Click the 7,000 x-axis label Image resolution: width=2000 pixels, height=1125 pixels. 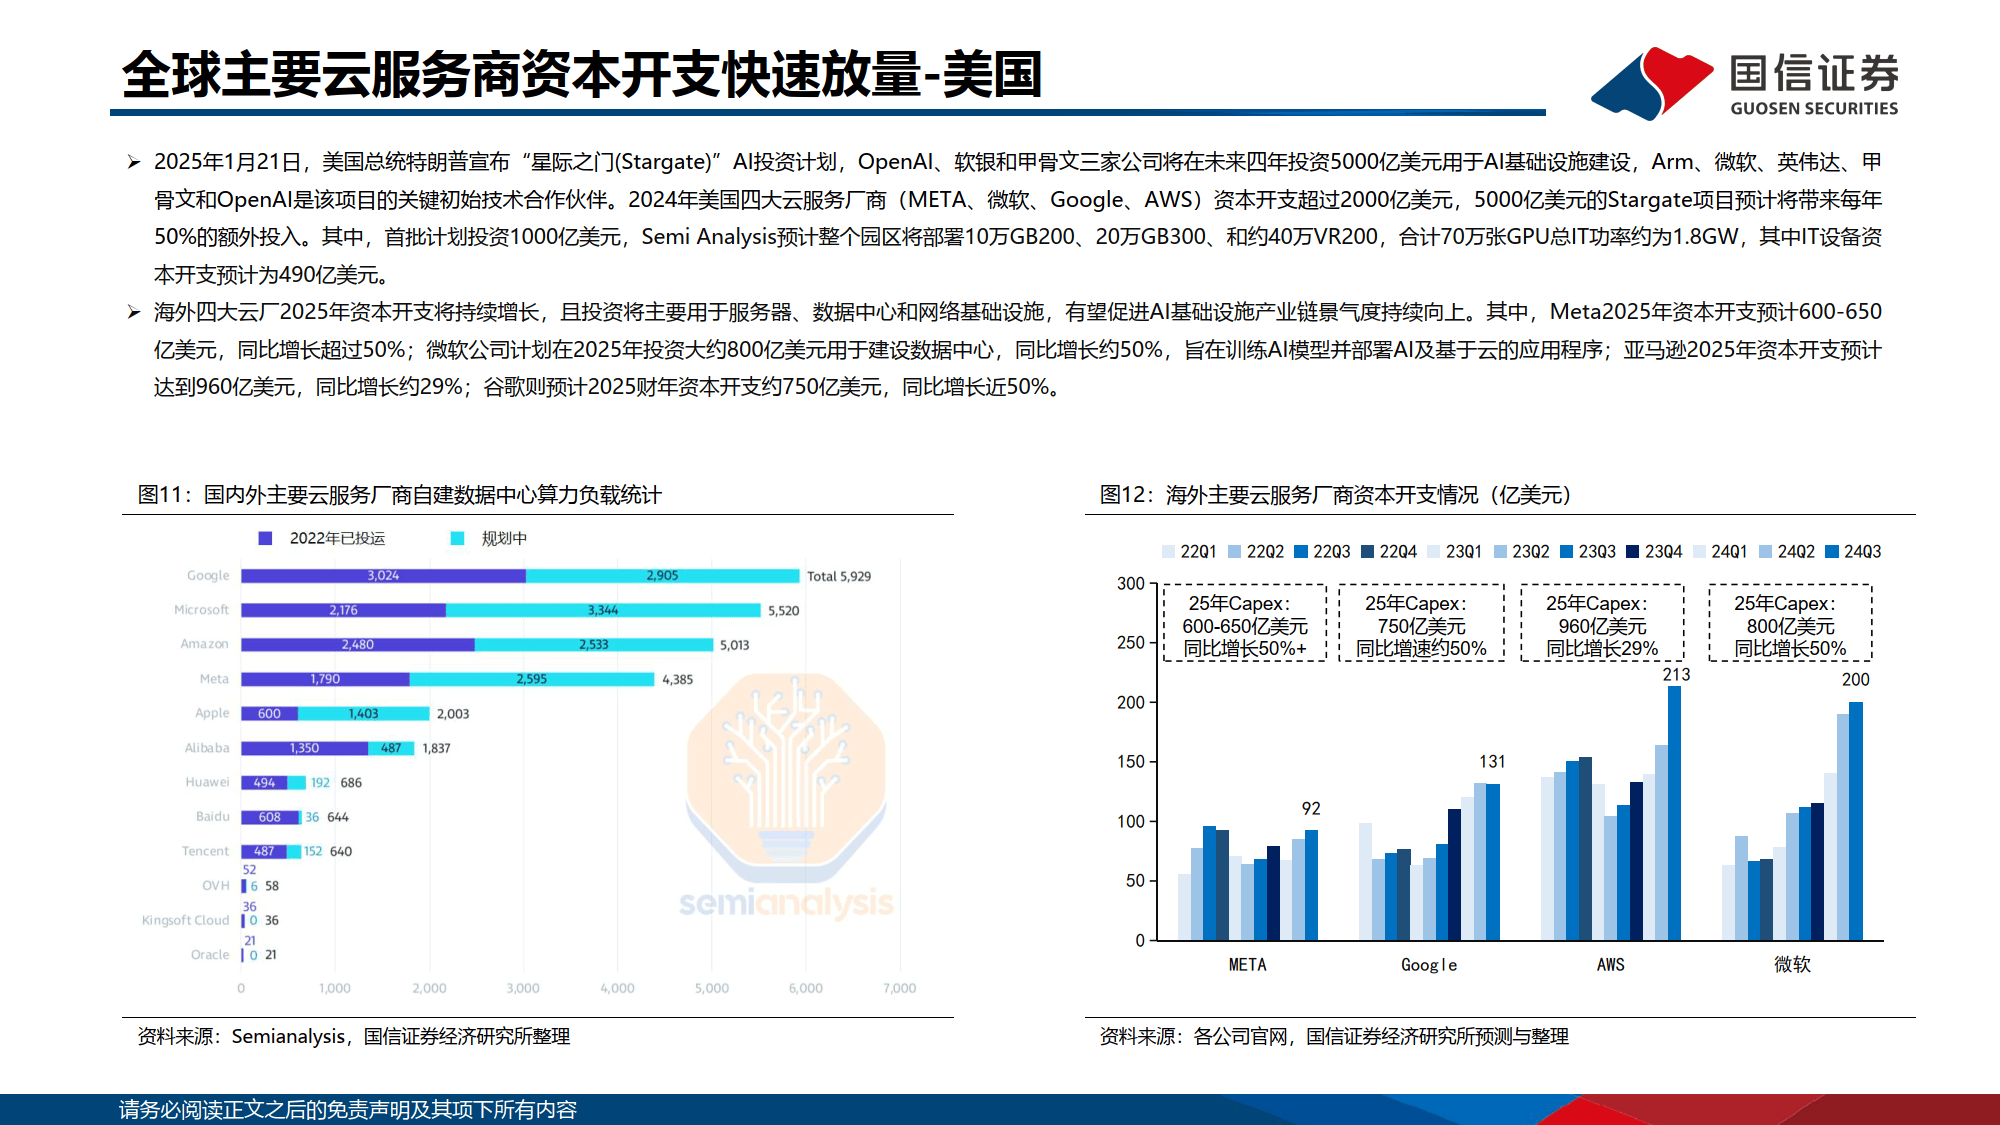pyautogui.click(x=899, y=988)
